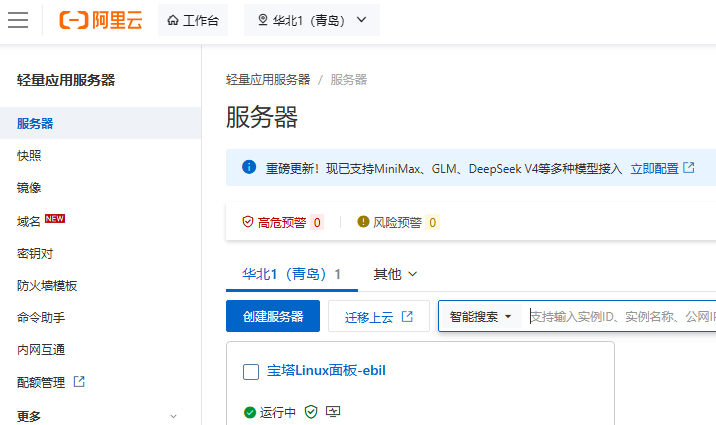The height and width of the screenshot is (425, 716).
Task: Click the 高危预警 count 0
Action: (317, 222)
